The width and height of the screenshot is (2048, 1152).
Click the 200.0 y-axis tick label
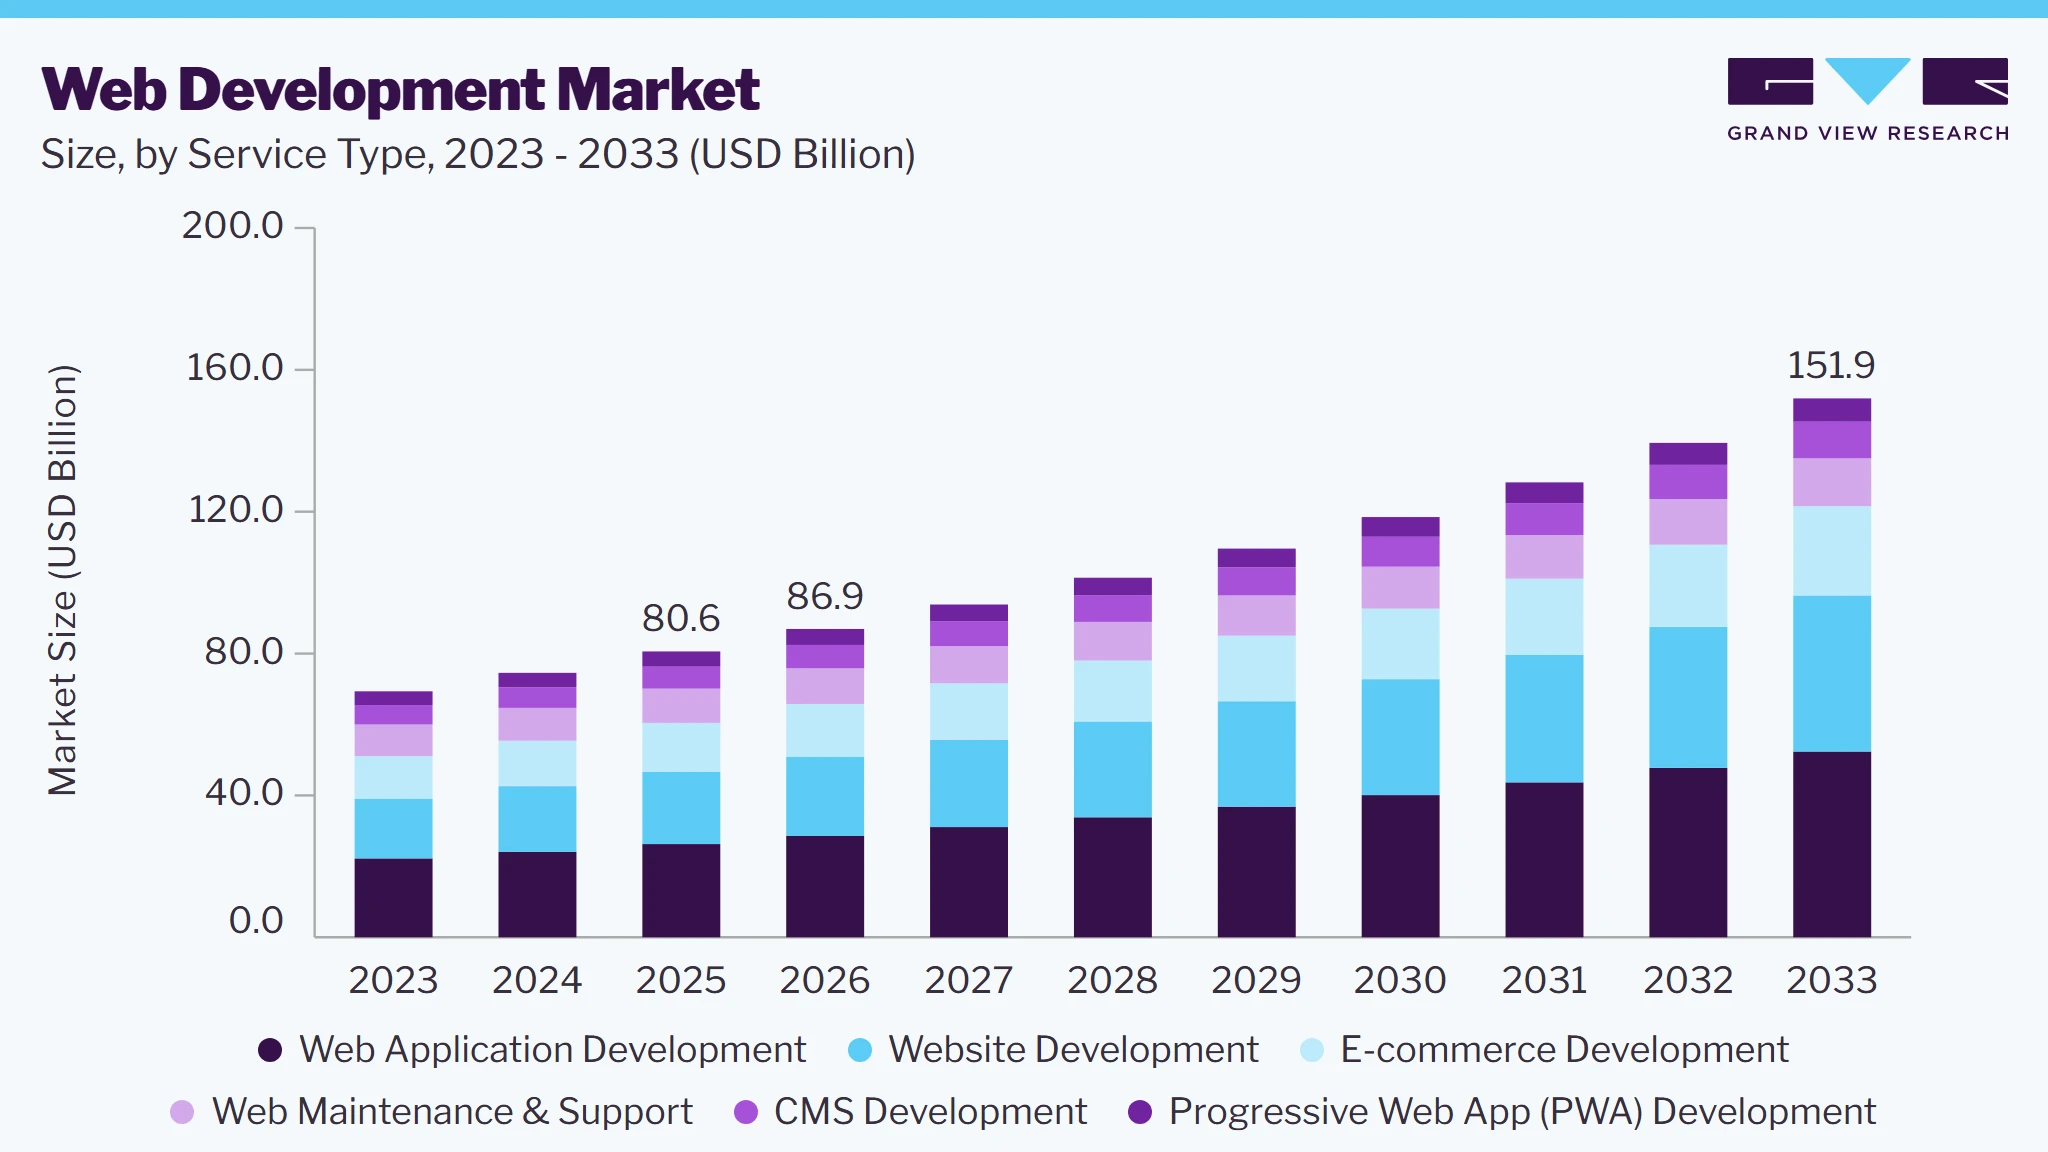click(232, 226)
